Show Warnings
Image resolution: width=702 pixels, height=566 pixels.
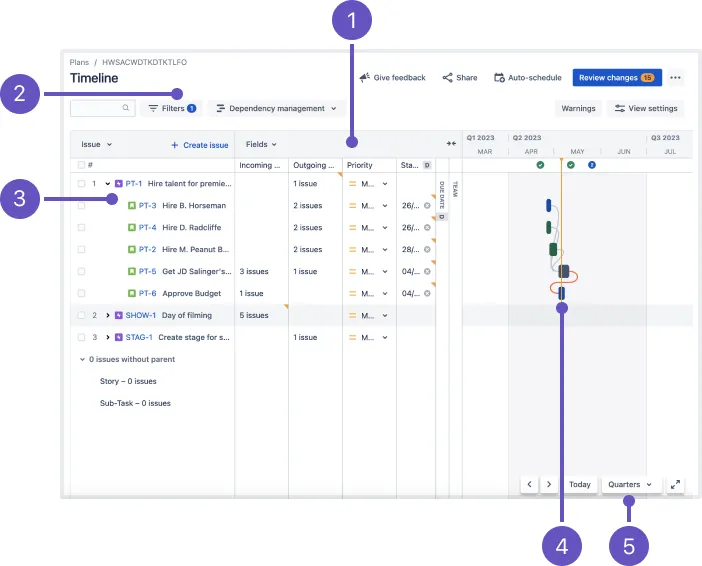point(578,108)
